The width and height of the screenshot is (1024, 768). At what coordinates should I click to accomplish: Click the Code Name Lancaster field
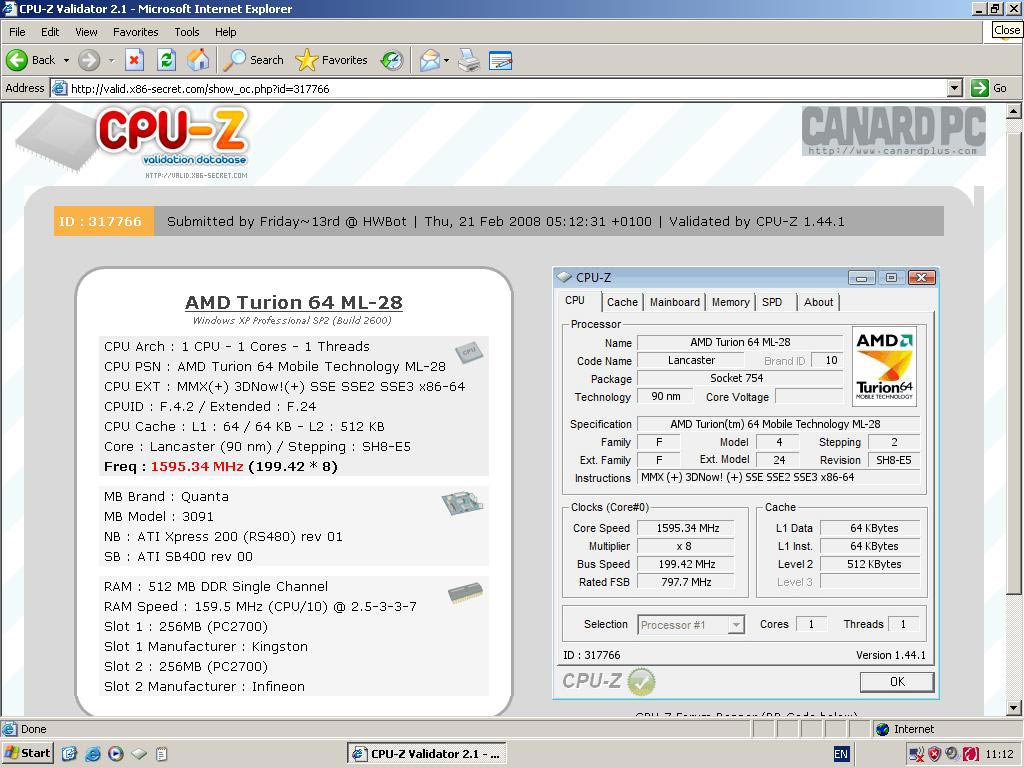690,360
